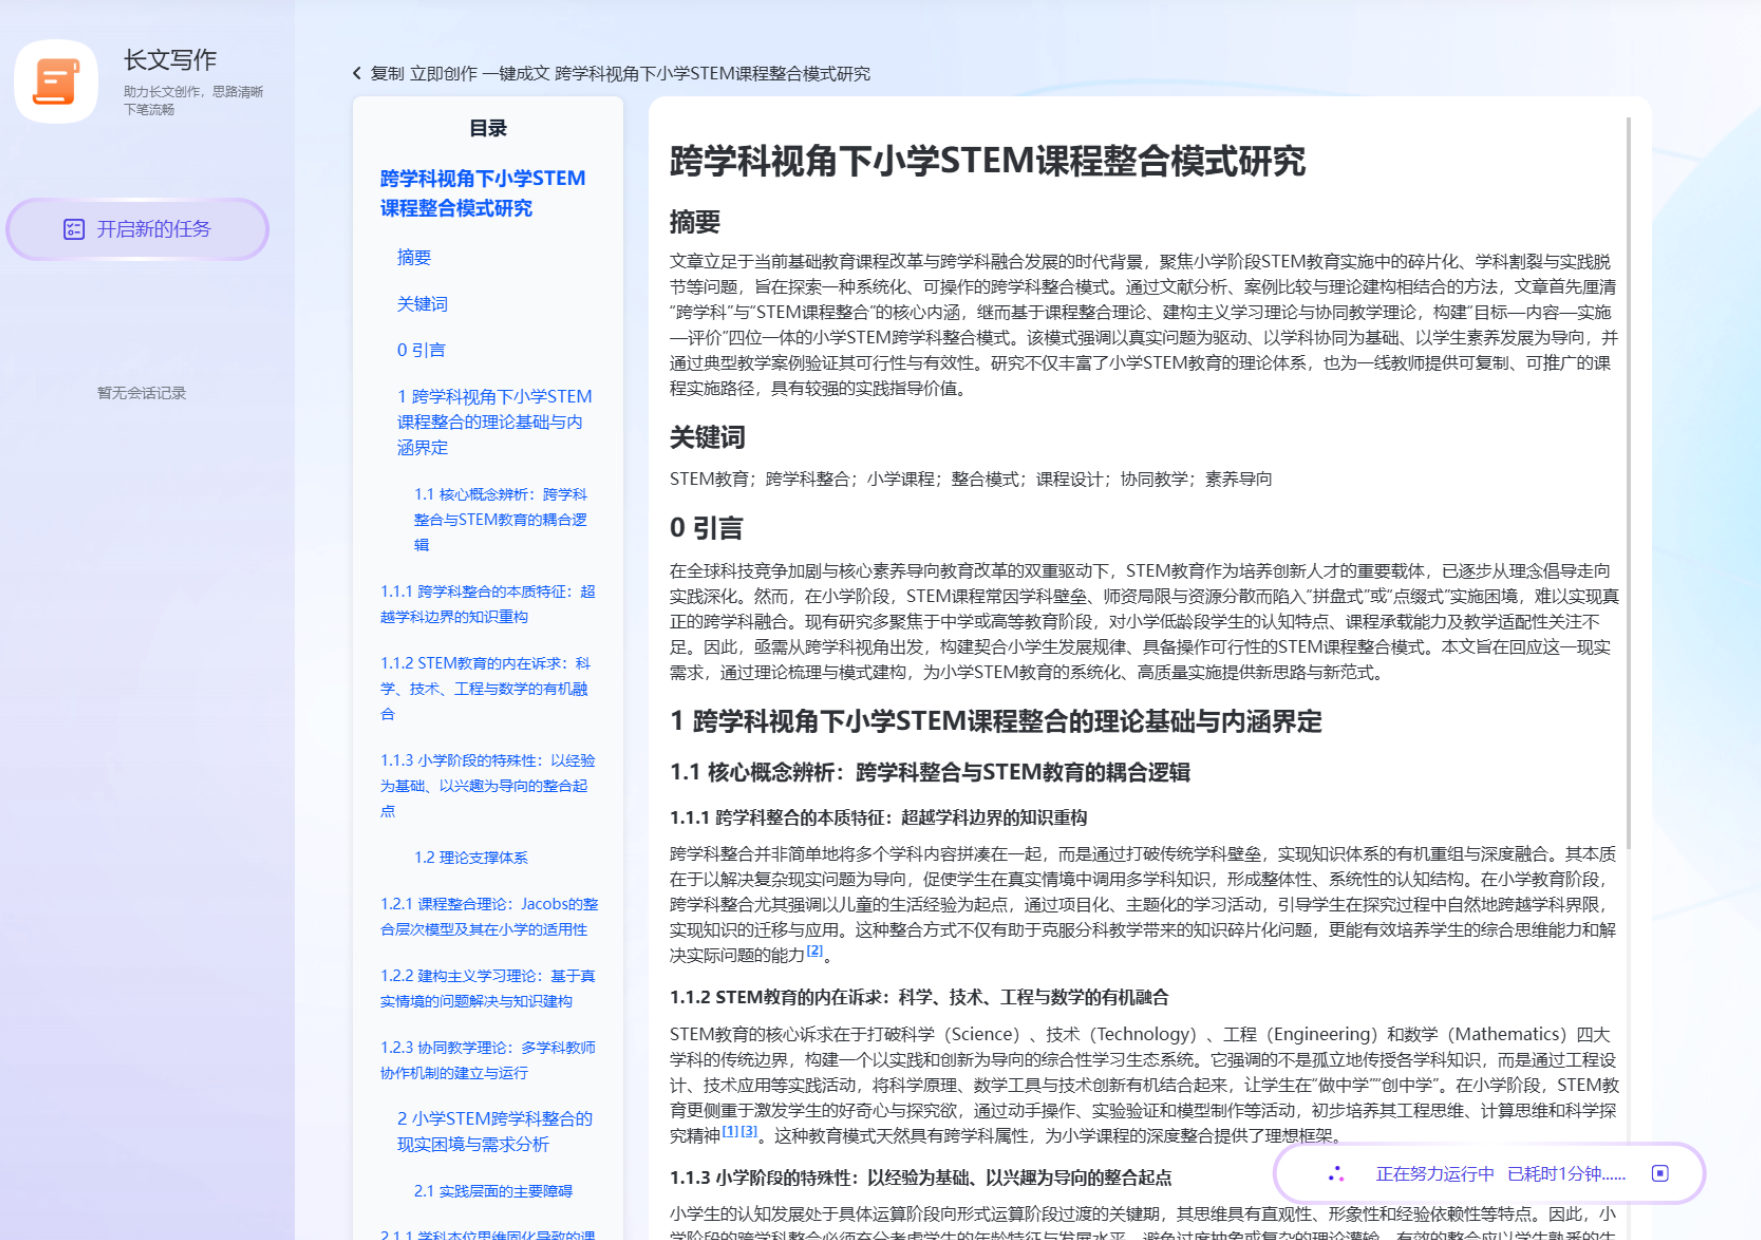Click the document's vertical scrollbar

point(1629,483)
